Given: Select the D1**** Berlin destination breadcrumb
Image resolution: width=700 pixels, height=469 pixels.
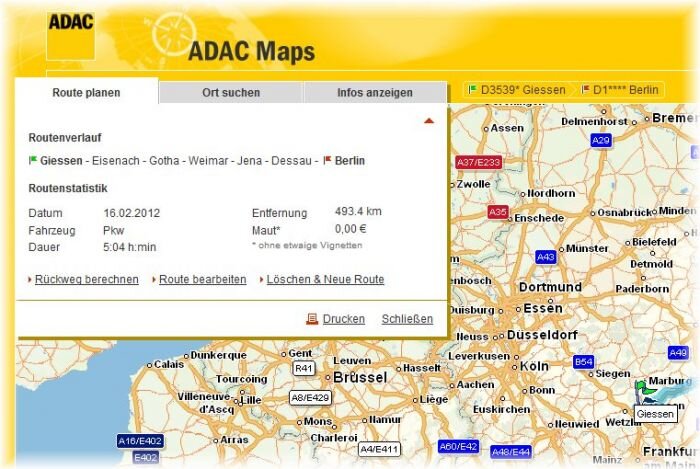Looking at the screenshot, I should (621, 90).
